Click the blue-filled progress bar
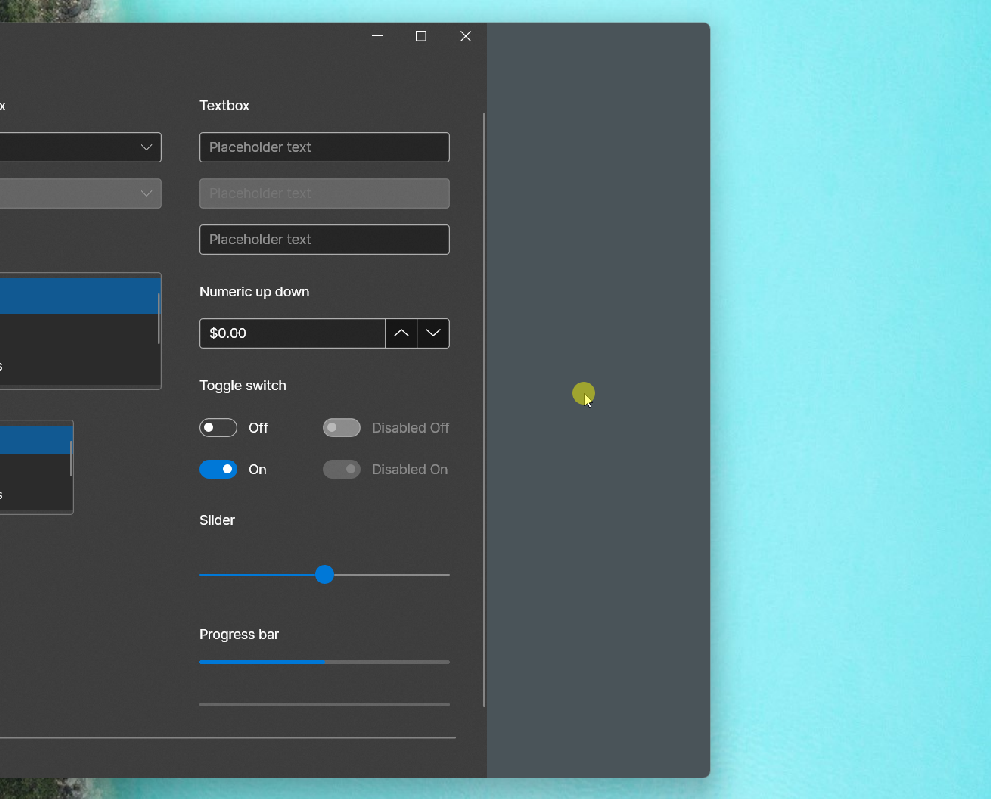Screen dimensions: 991x799 [260, 662]
